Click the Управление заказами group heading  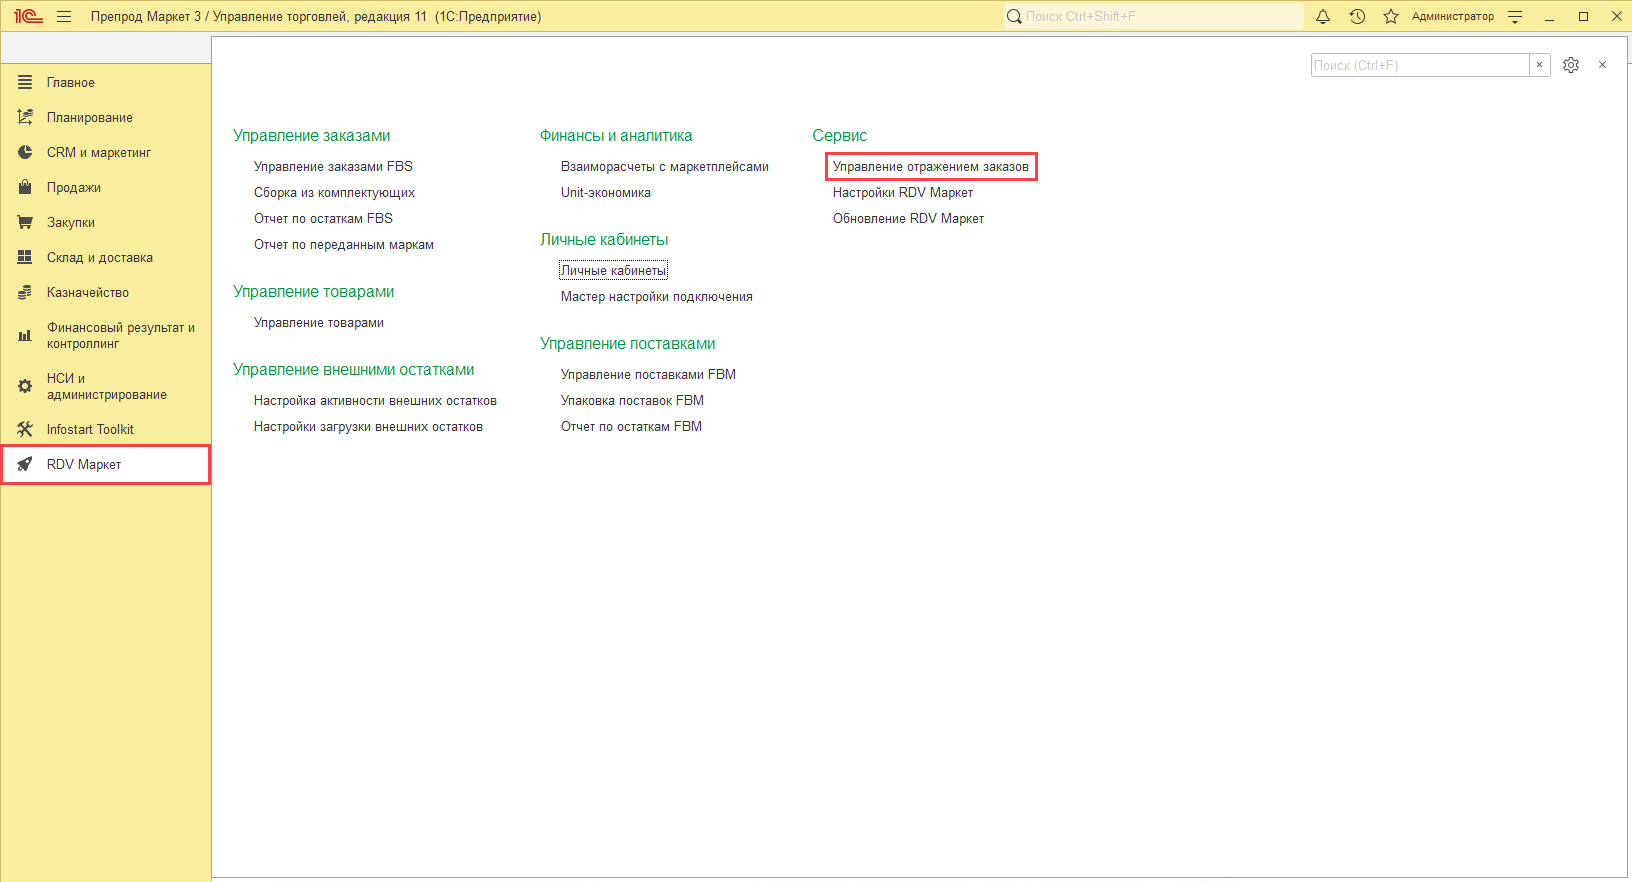pyautogui.click(x=312, y=135)
